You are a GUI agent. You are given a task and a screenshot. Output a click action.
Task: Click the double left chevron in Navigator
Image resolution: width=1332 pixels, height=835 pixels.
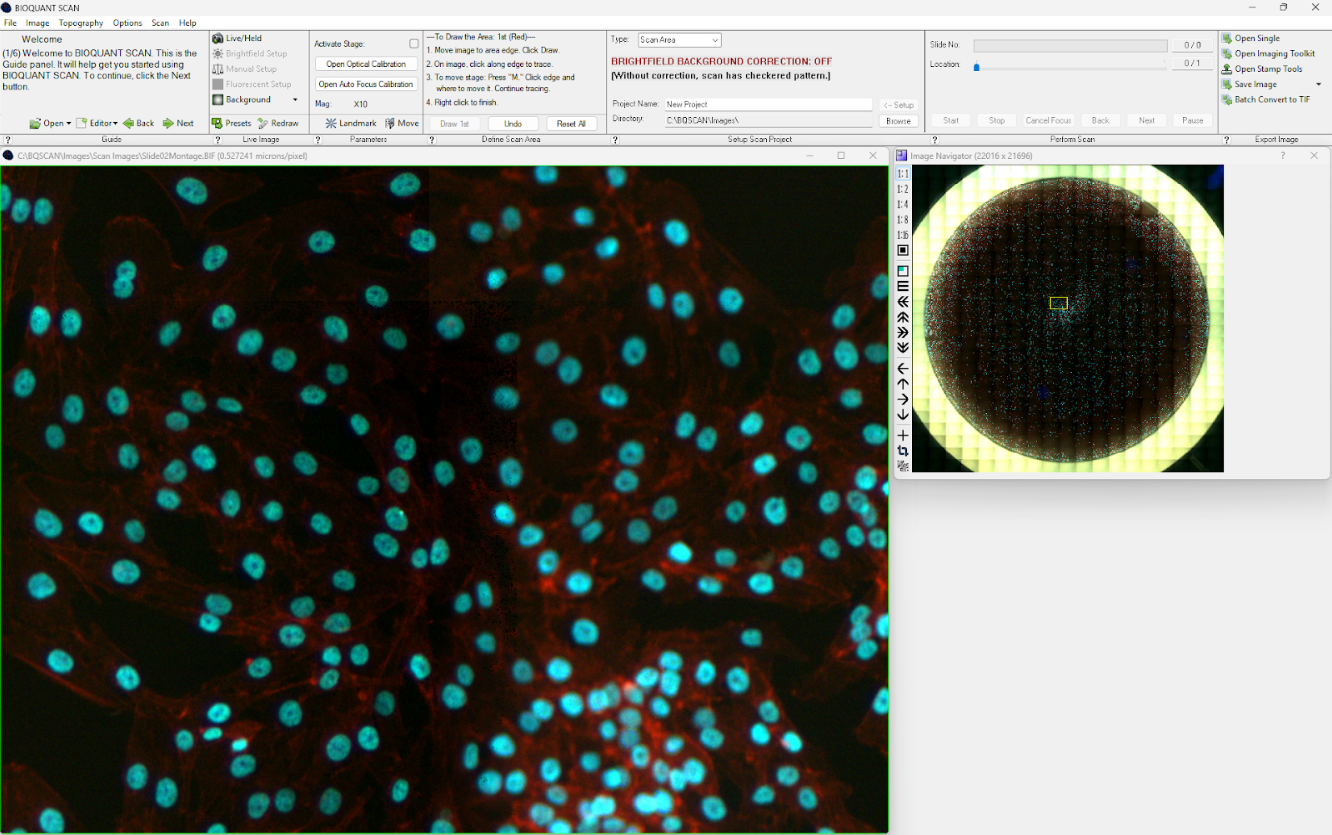(x=902, y=302)
